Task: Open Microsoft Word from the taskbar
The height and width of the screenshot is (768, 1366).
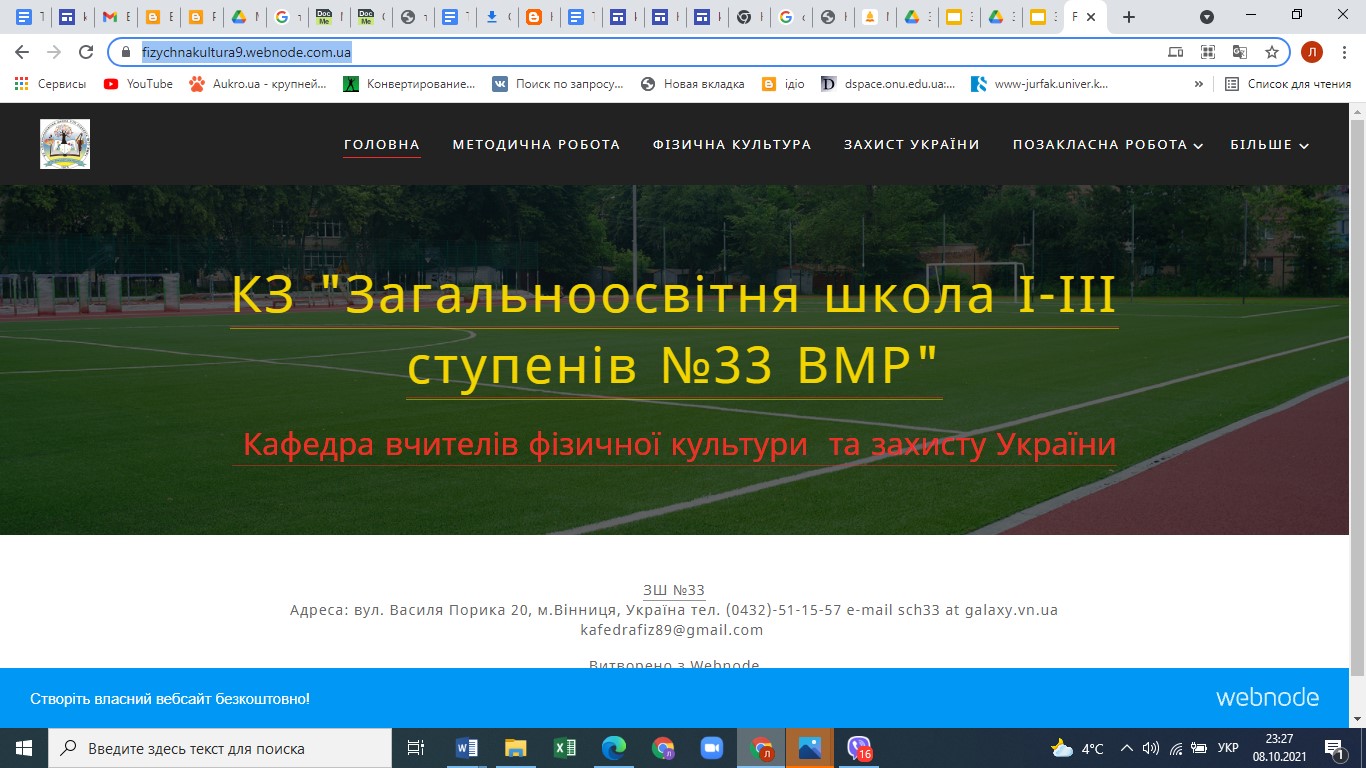Action: 467,748
